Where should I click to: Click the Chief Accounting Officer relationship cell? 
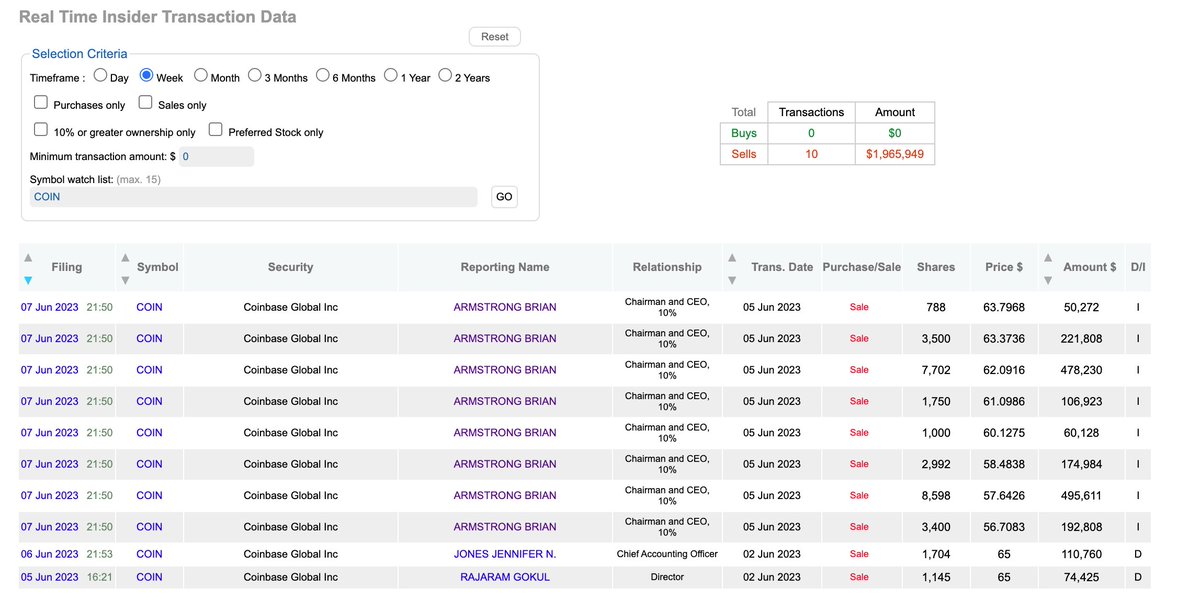667,554
